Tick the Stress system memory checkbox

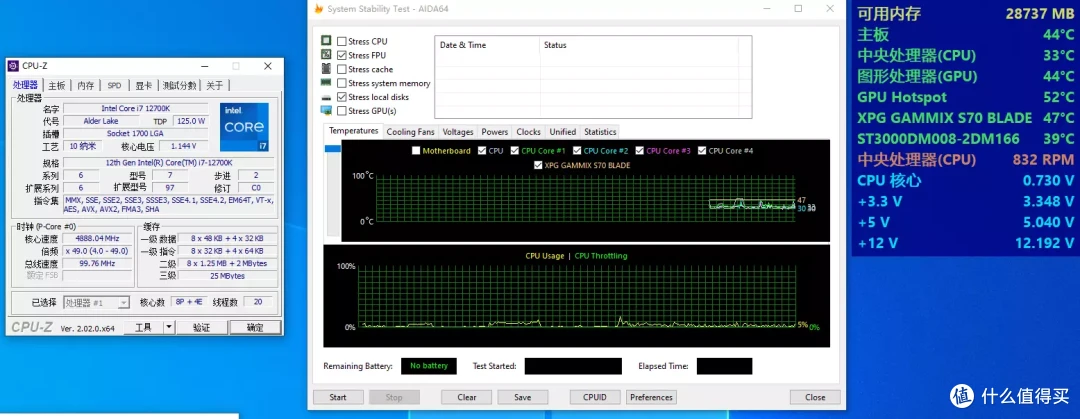[342, 83]
